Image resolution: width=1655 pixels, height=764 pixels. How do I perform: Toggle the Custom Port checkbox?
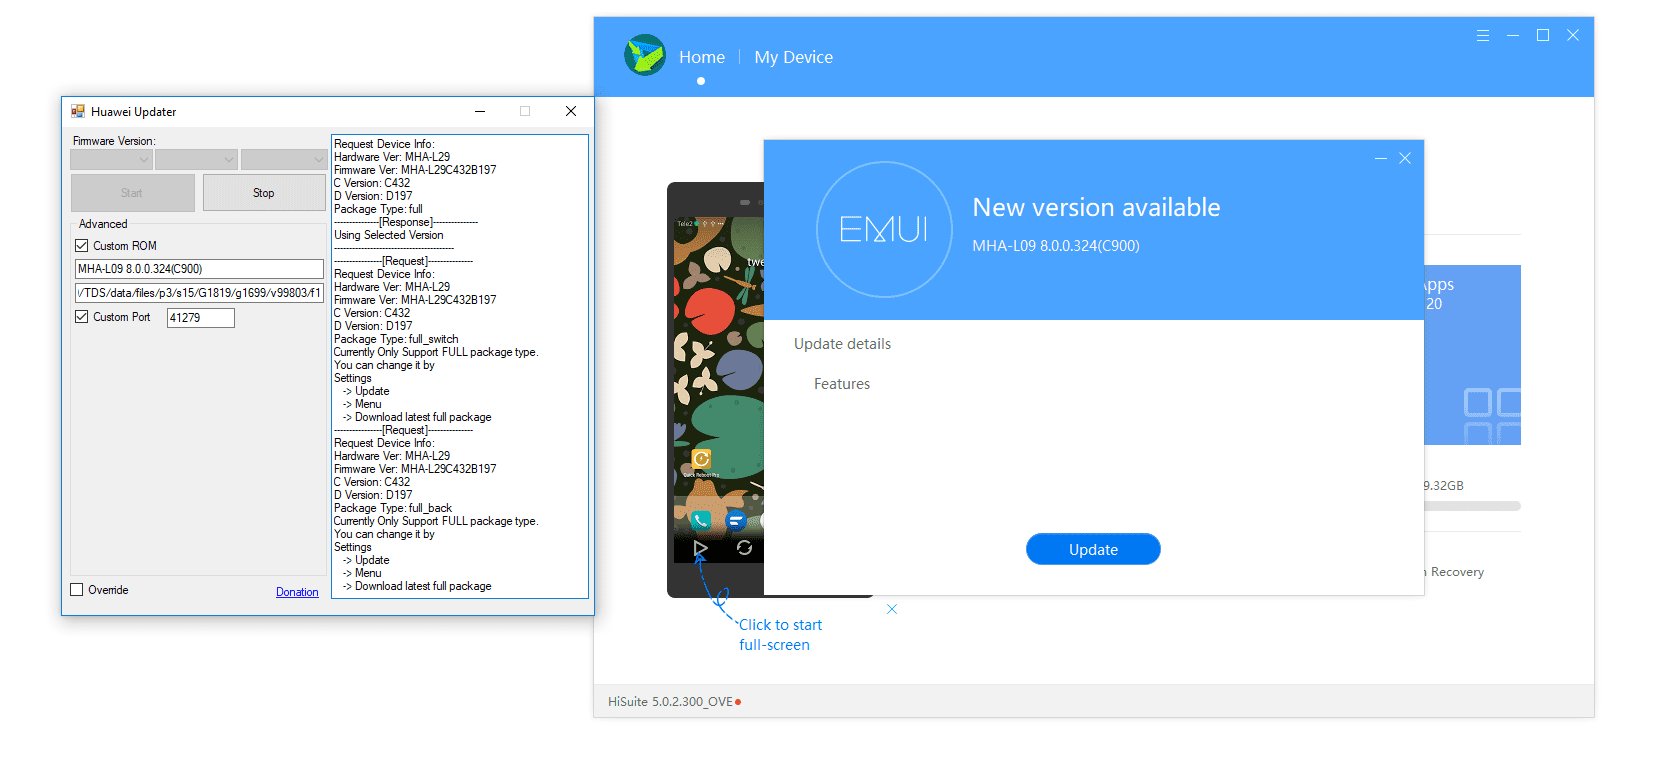pyautogui.click(x=82, y=317)
